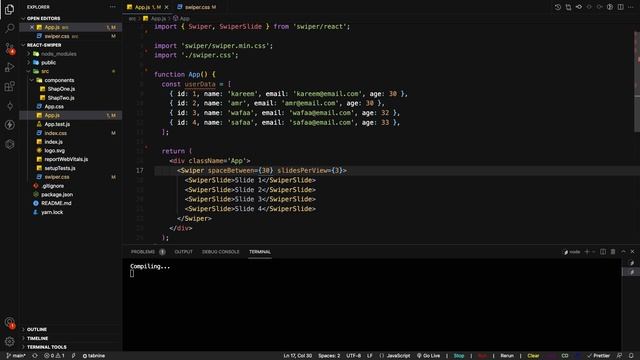The image size is (640, 360).
Task: Click Ln 17, Col 30 position indicator
Action: click(x=298, y=356)
